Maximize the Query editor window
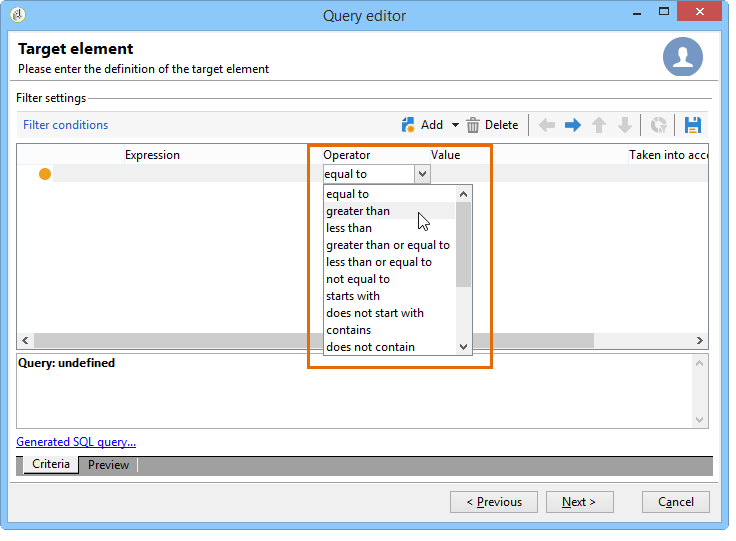This screenshot has height=541, width=736. coord(664,12)
